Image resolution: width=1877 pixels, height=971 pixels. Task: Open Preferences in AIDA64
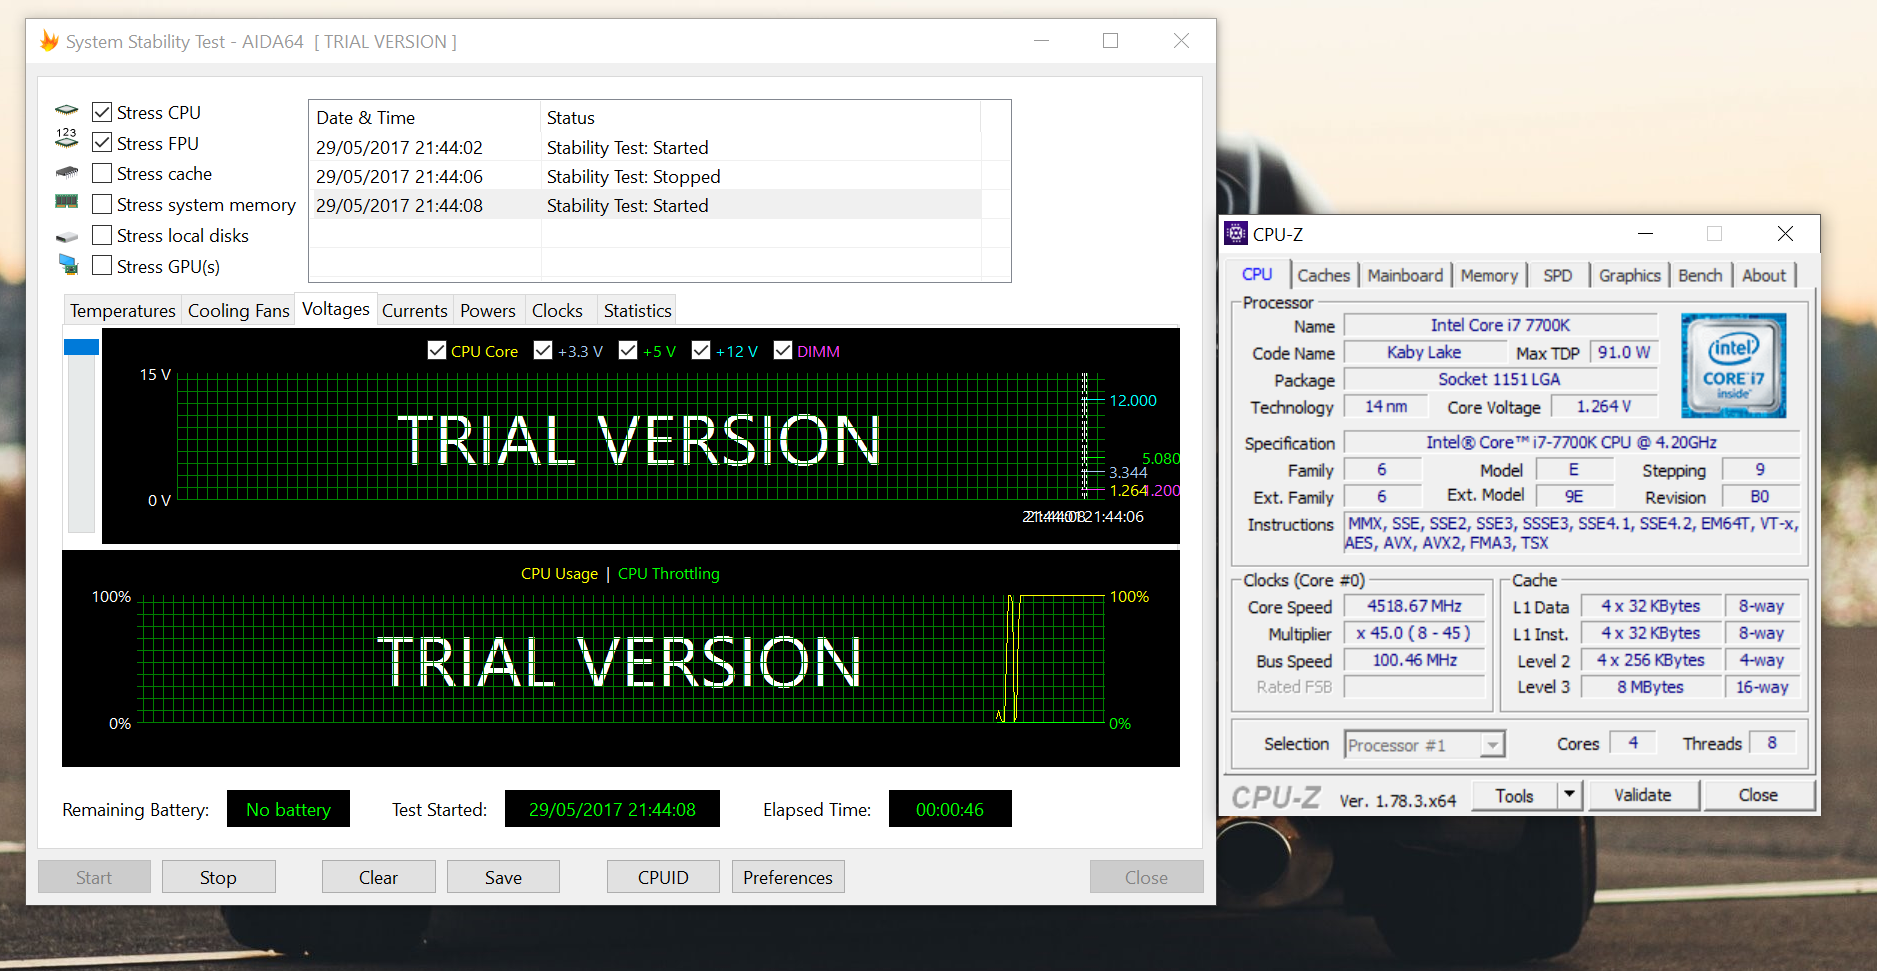coord(788,877)
